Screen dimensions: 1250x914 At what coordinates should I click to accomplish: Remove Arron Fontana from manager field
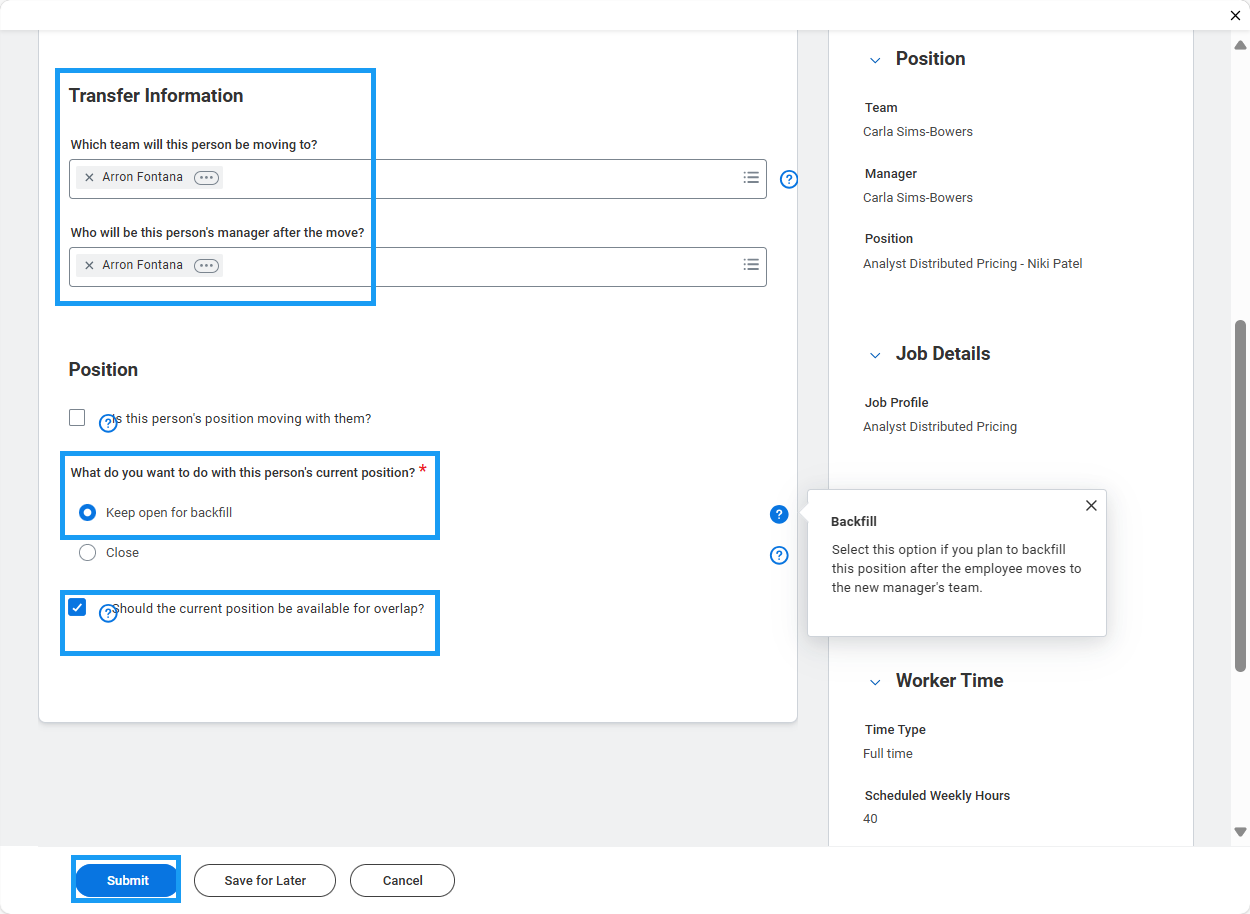point(89,266)
